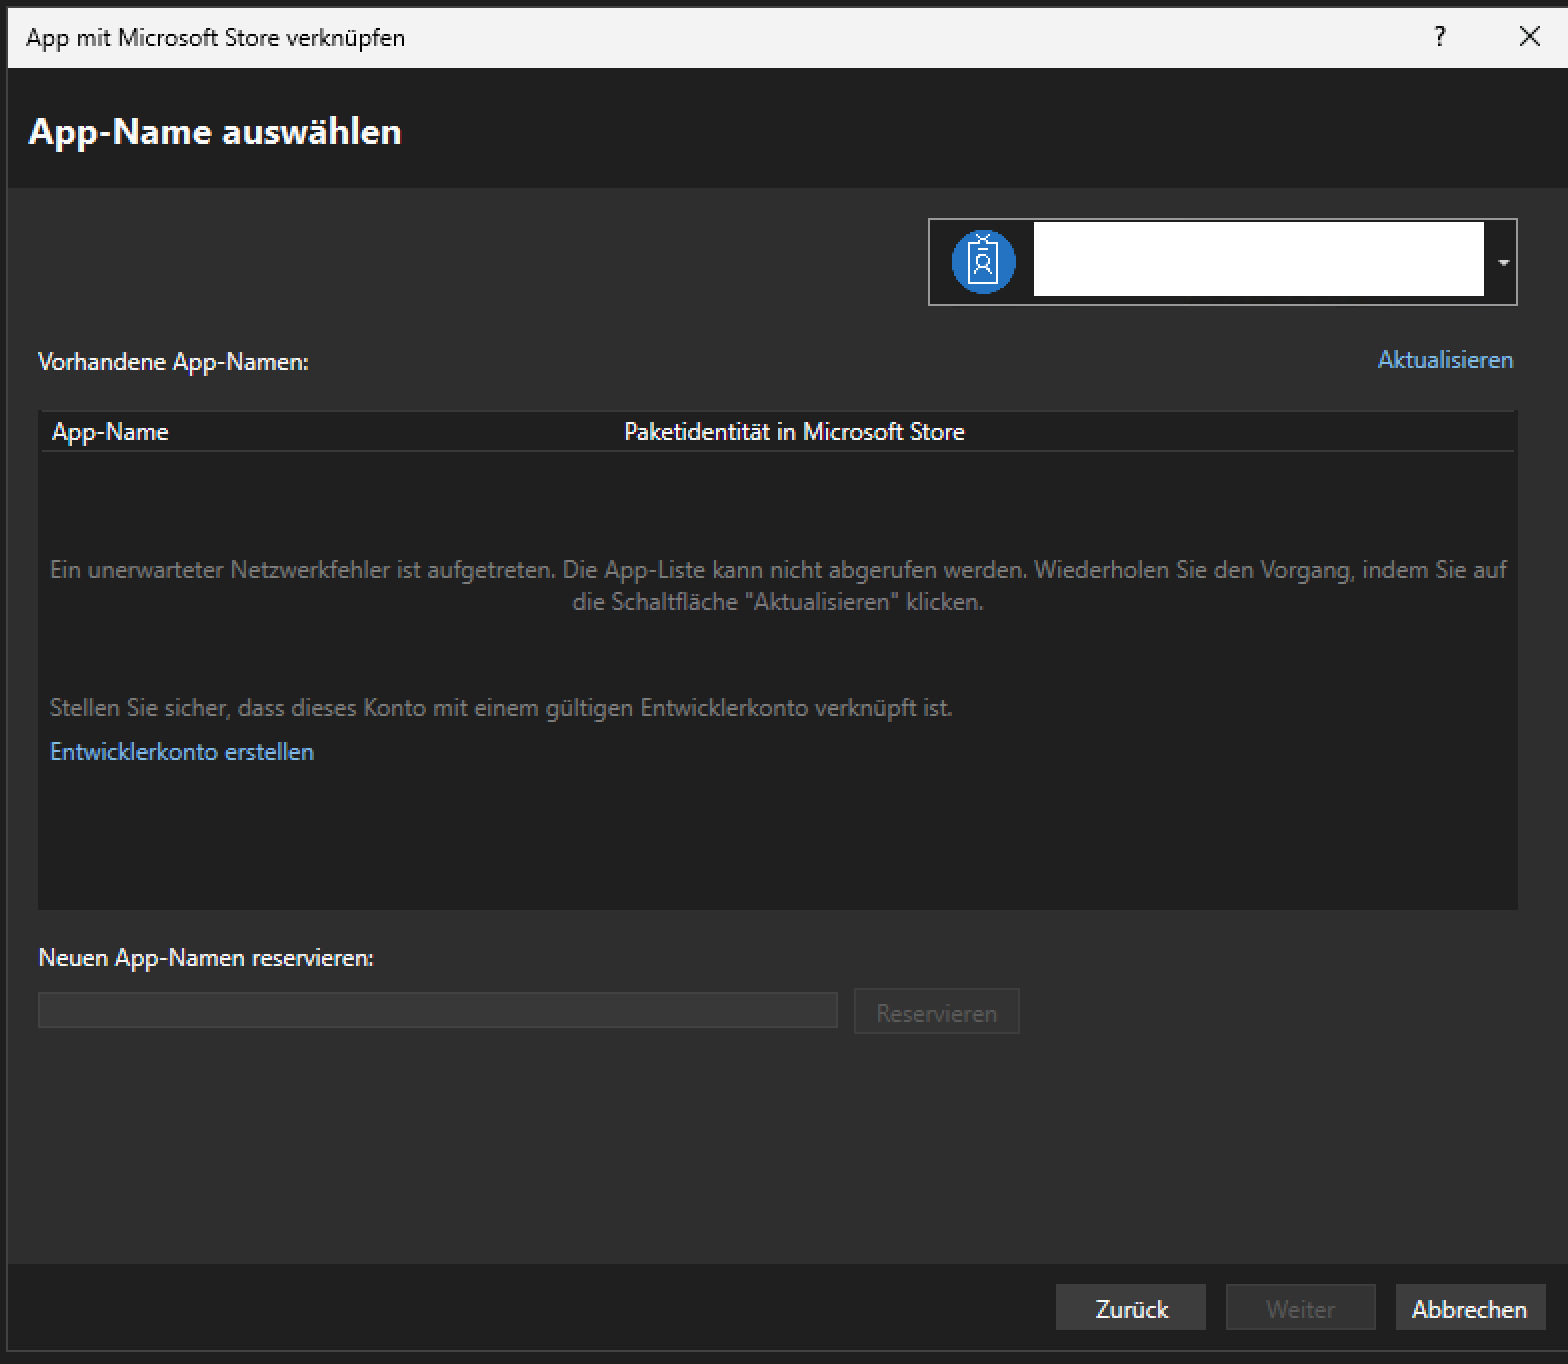
Task: Click the Neuen App-Namen reservieren label
Action: [x=206, y=958]
